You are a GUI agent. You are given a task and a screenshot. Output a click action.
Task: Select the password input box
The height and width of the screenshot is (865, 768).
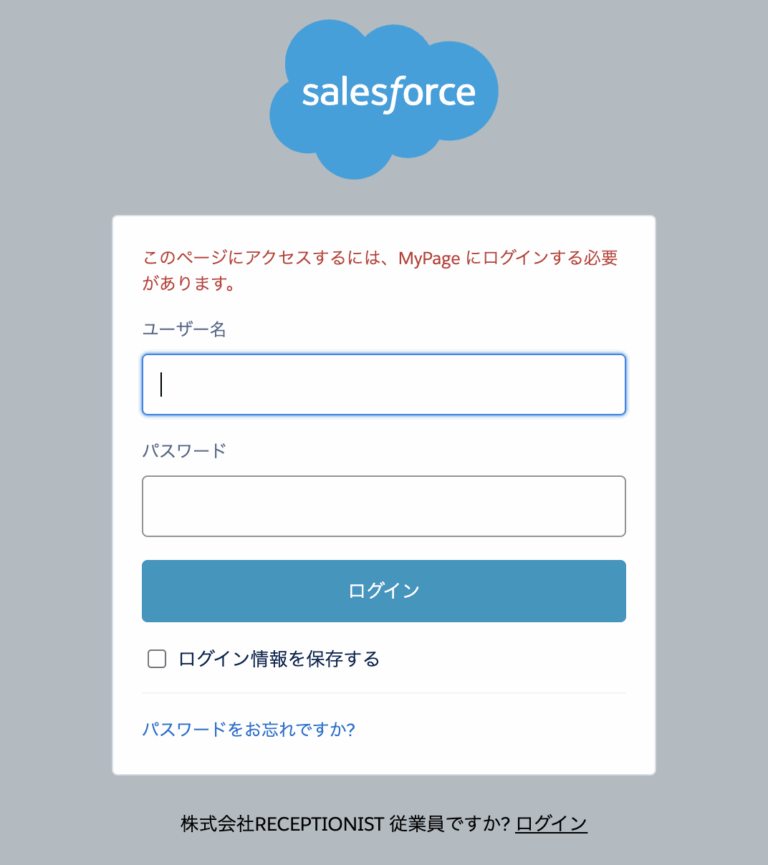point(384,506)
